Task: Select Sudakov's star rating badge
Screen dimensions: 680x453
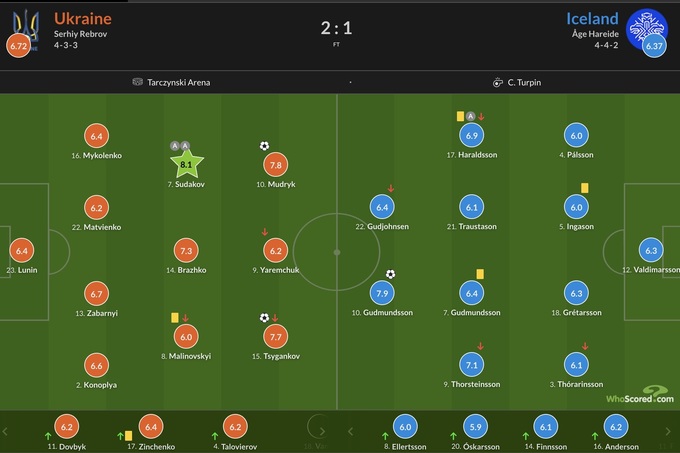Action: [187, 164]
